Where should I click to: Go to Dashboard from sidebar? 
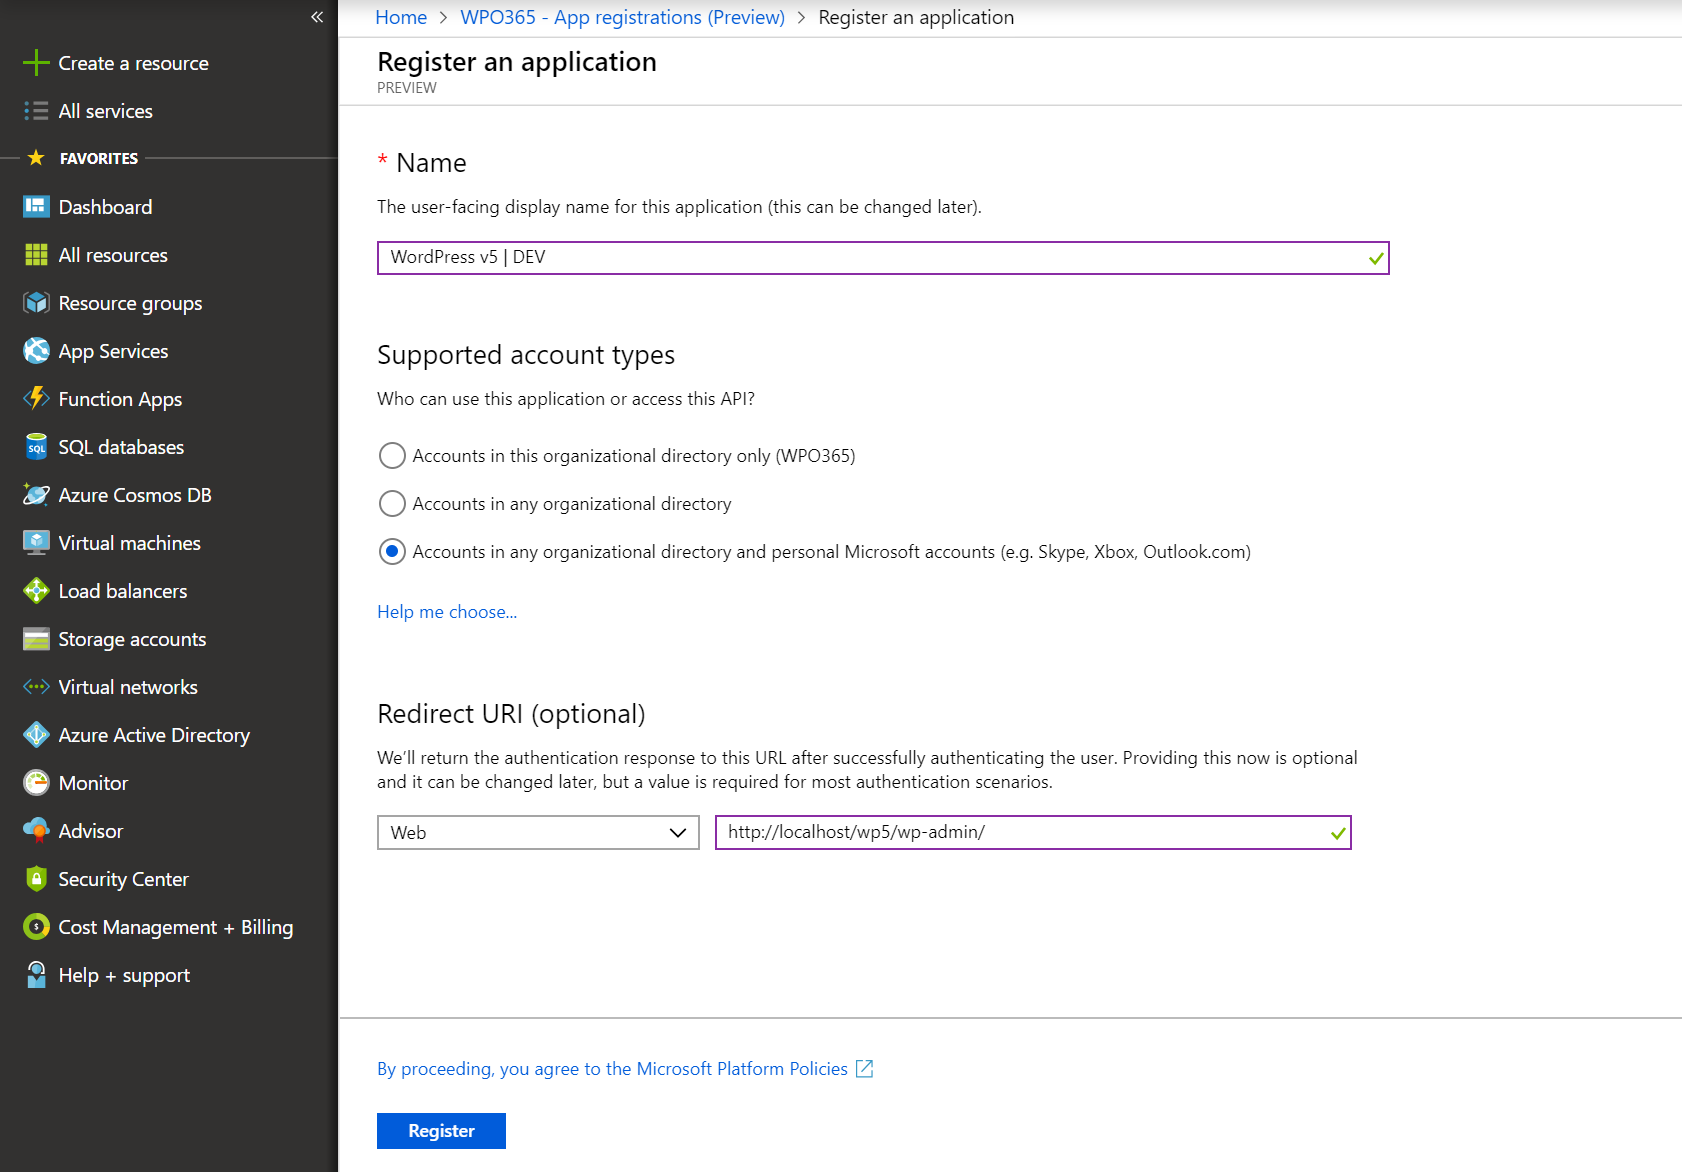106,207
